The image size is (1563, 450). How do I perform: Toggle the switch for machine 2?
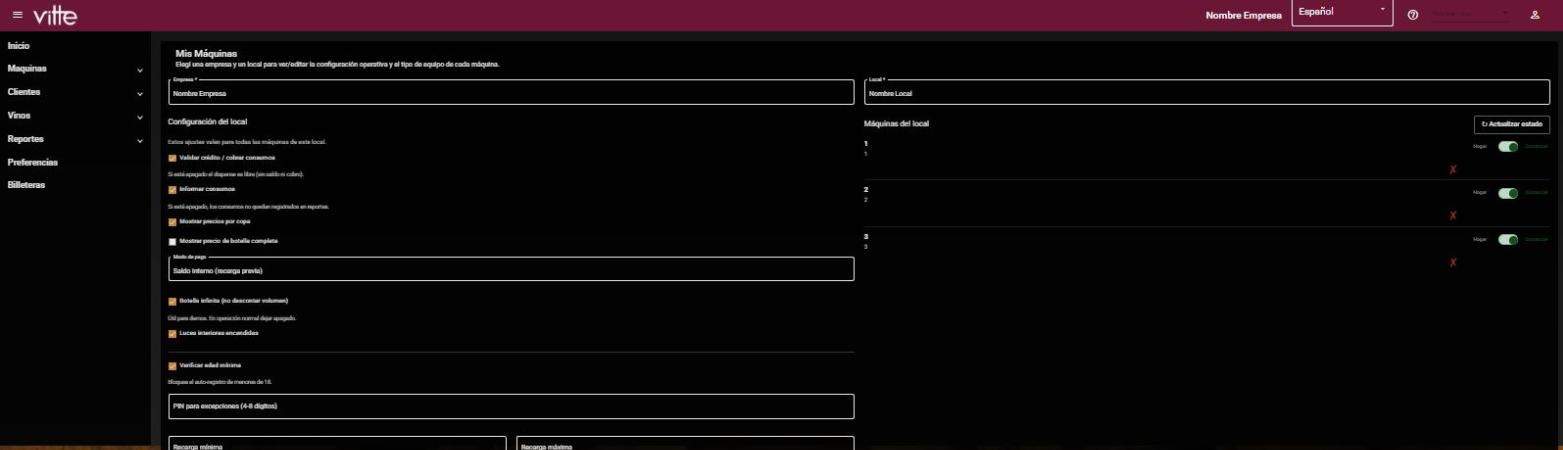point(1508,193)
